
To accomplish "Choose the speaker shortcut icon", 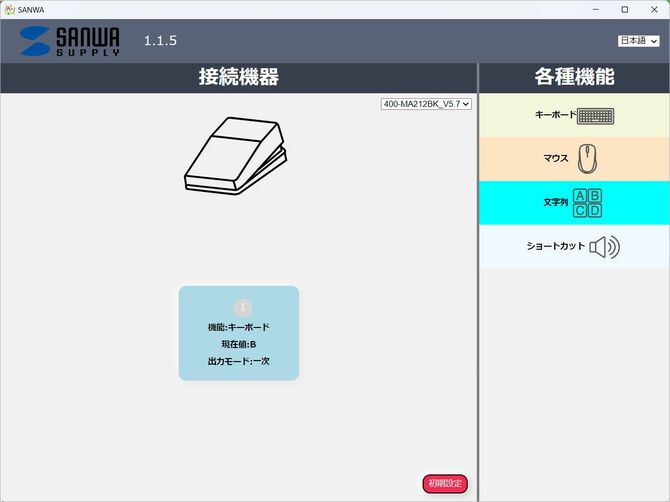I will coord(604,247).
